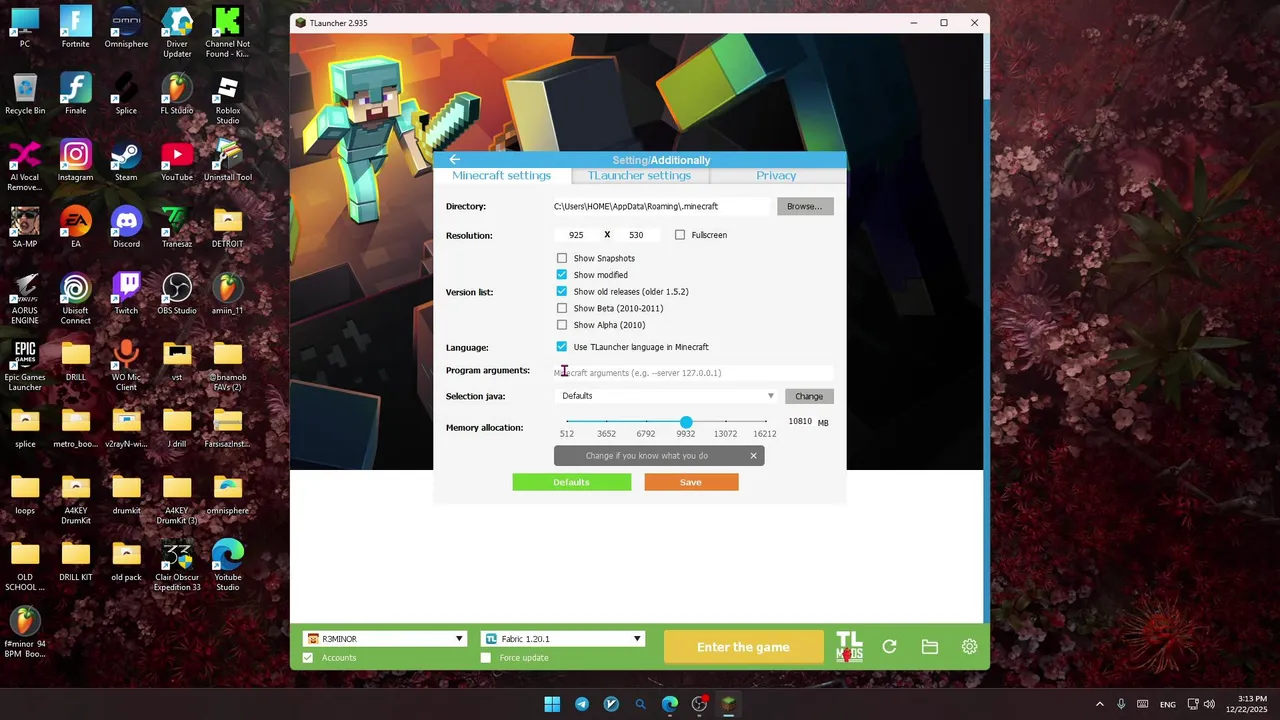The image size is (1280, 720).
Task: Open Clair Obscur Expedition 33 shortcut
Action: click(177, 567)
